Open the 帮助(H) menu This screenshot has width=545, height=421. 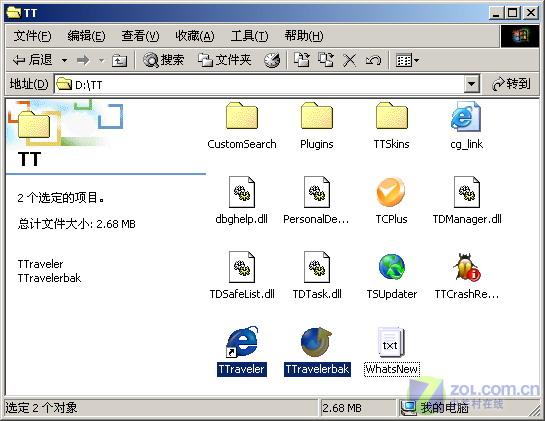click(304, 36)
